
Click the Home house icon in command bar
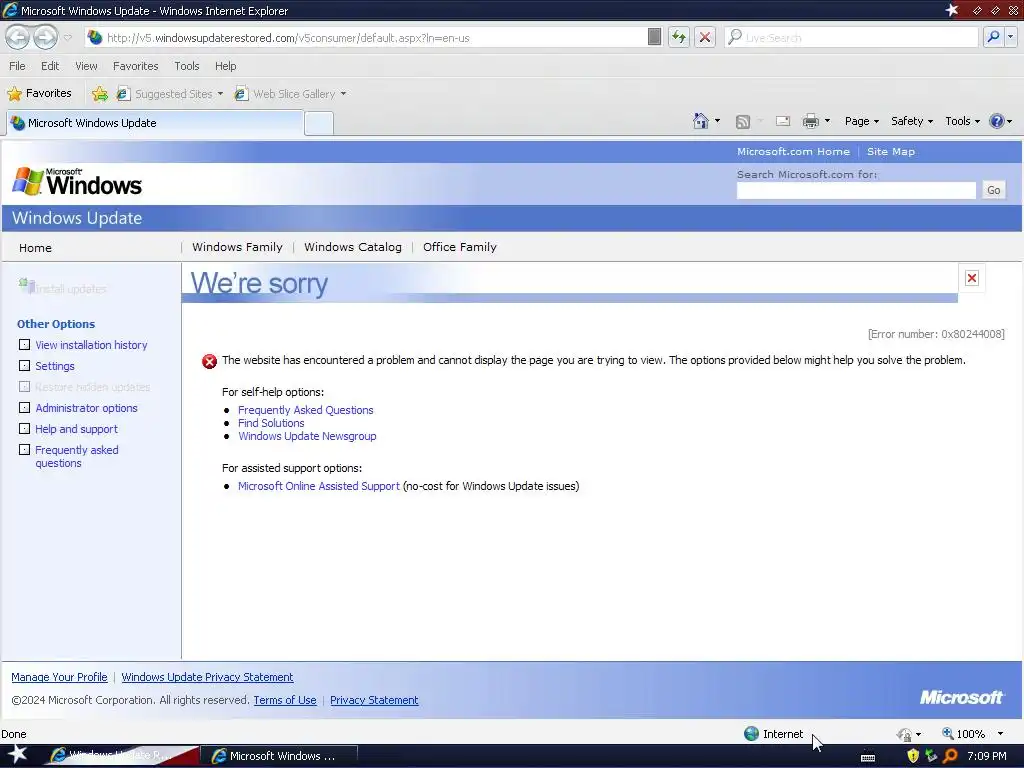pyautogui.click(x=701, y=121)
